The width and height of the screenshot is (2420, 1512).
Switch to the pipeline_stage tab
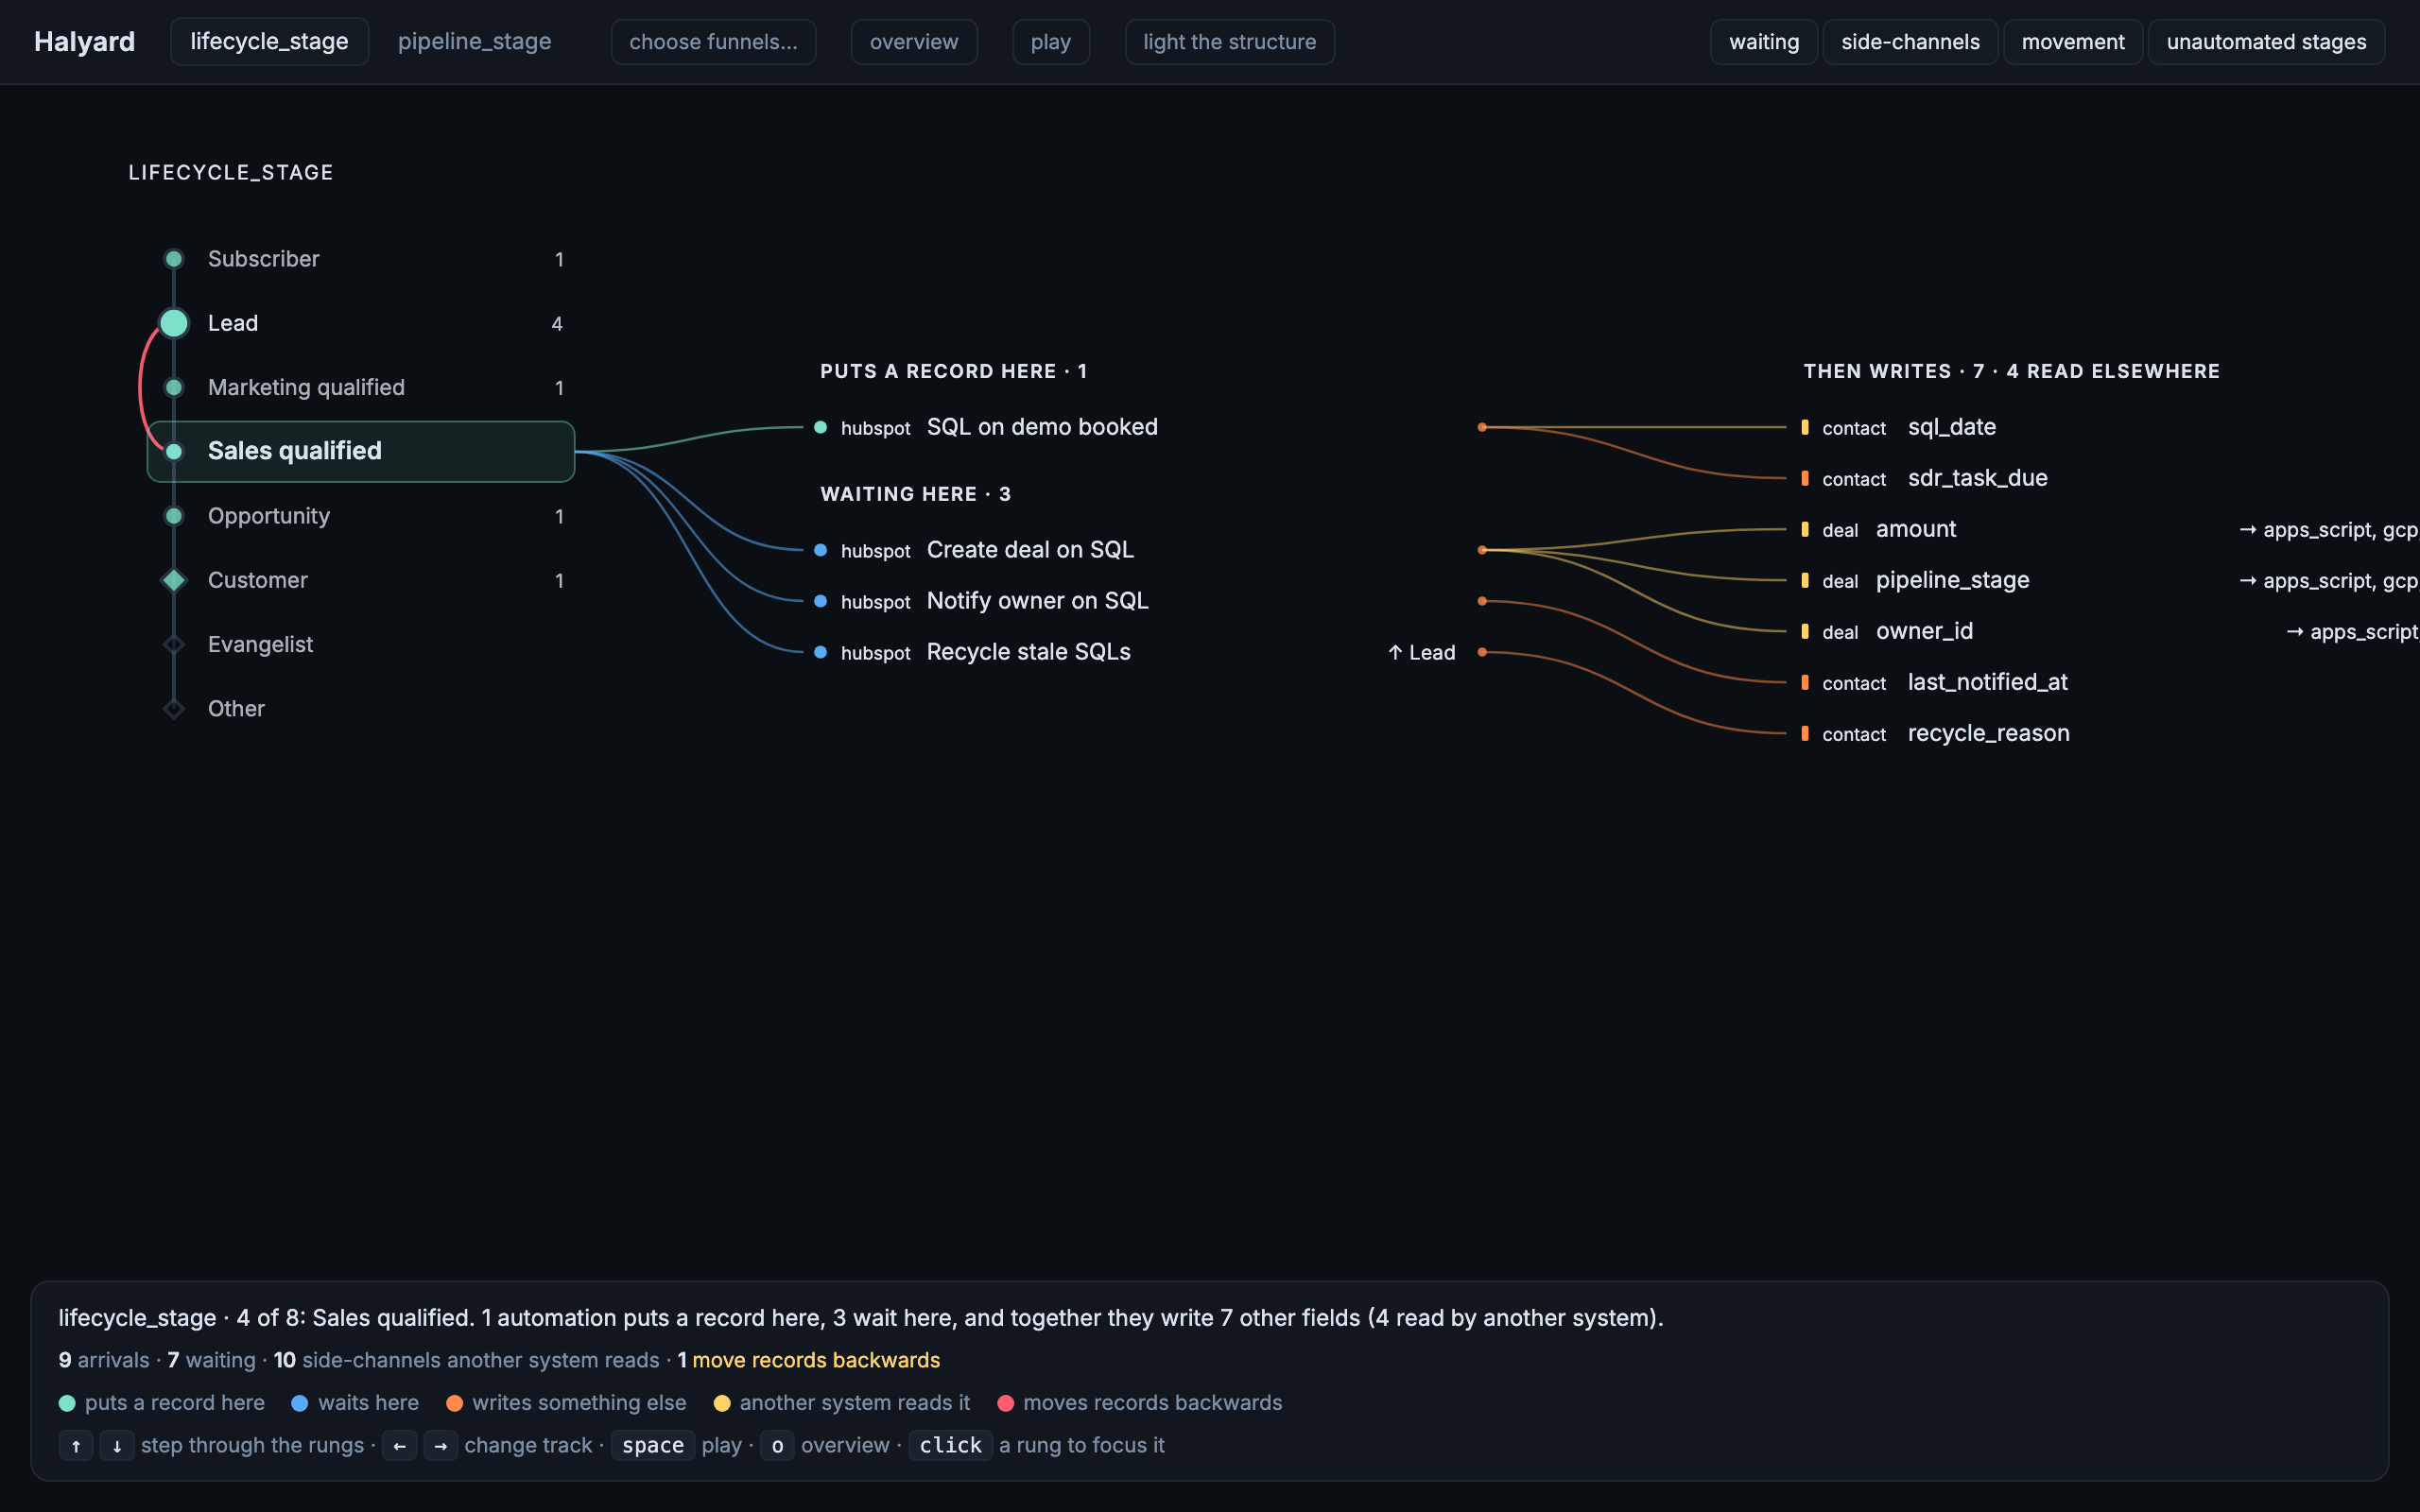coord(474,42)
